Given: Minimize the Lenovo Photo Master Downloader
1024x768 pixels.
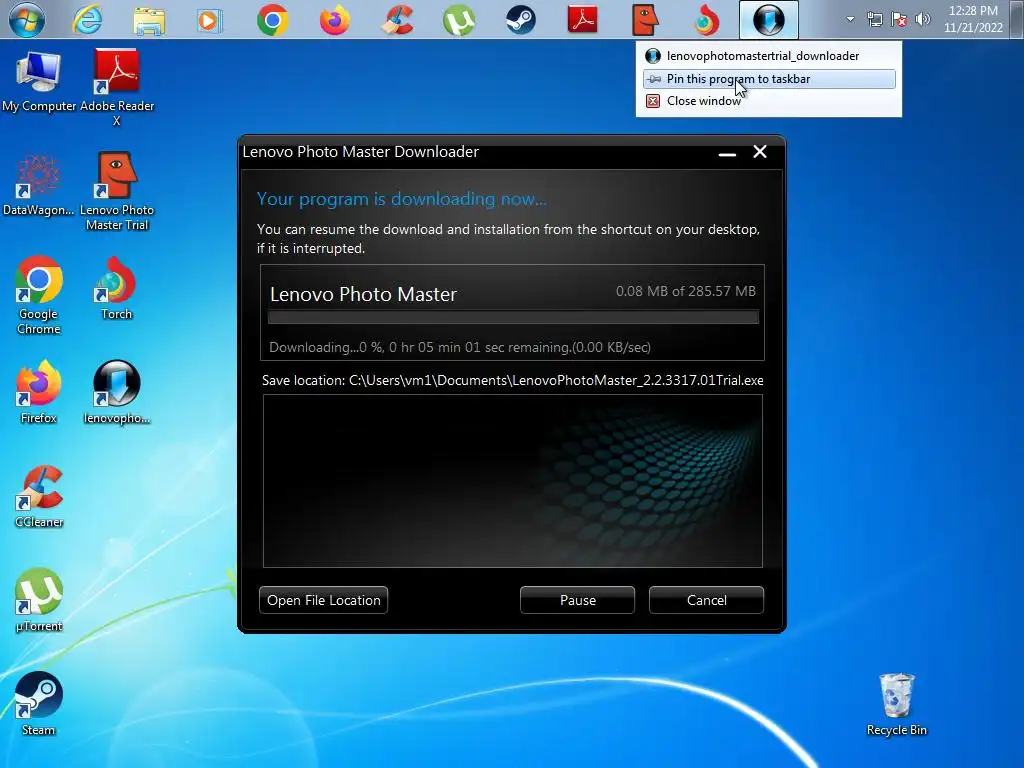Looking at the screenshot, I should click(727, 153).
